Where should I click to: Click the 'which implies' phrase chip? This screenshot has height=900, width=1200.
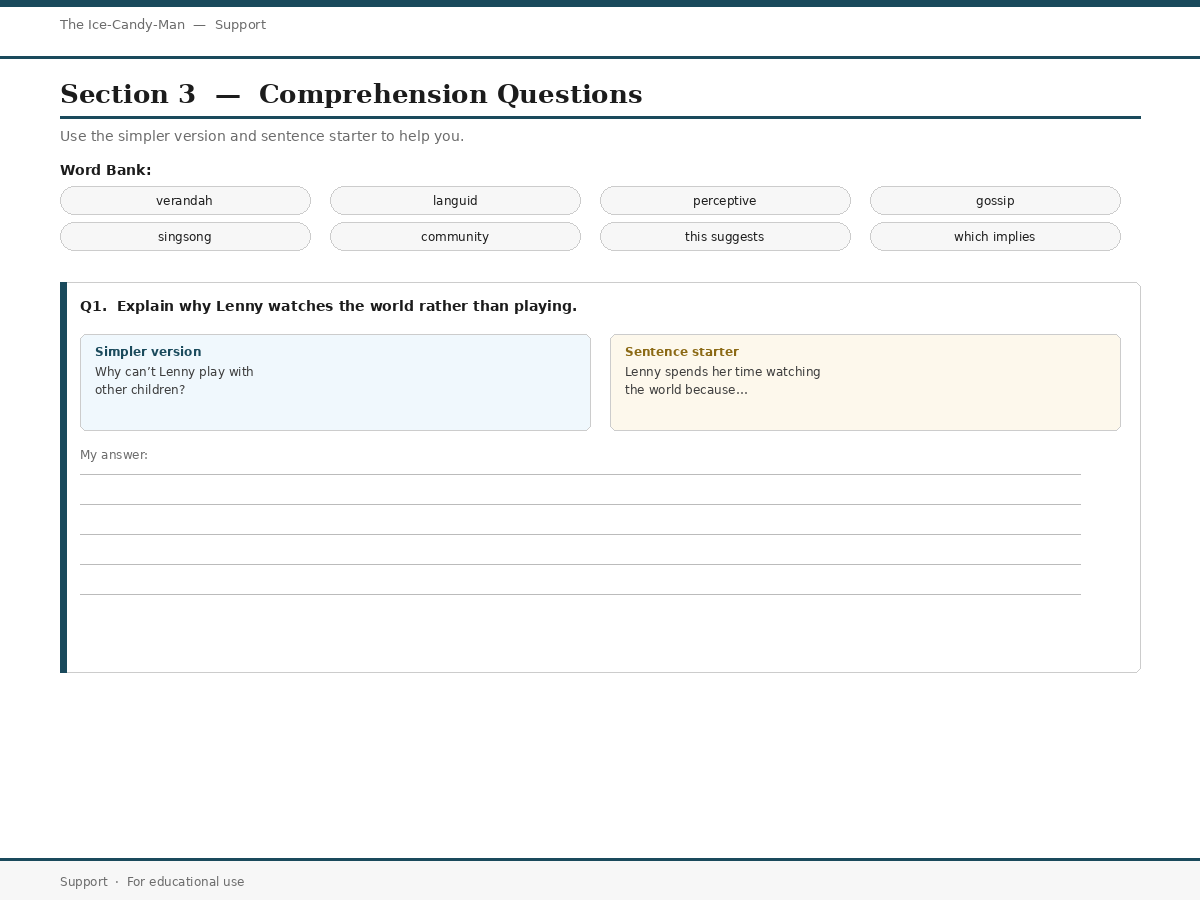995,237
